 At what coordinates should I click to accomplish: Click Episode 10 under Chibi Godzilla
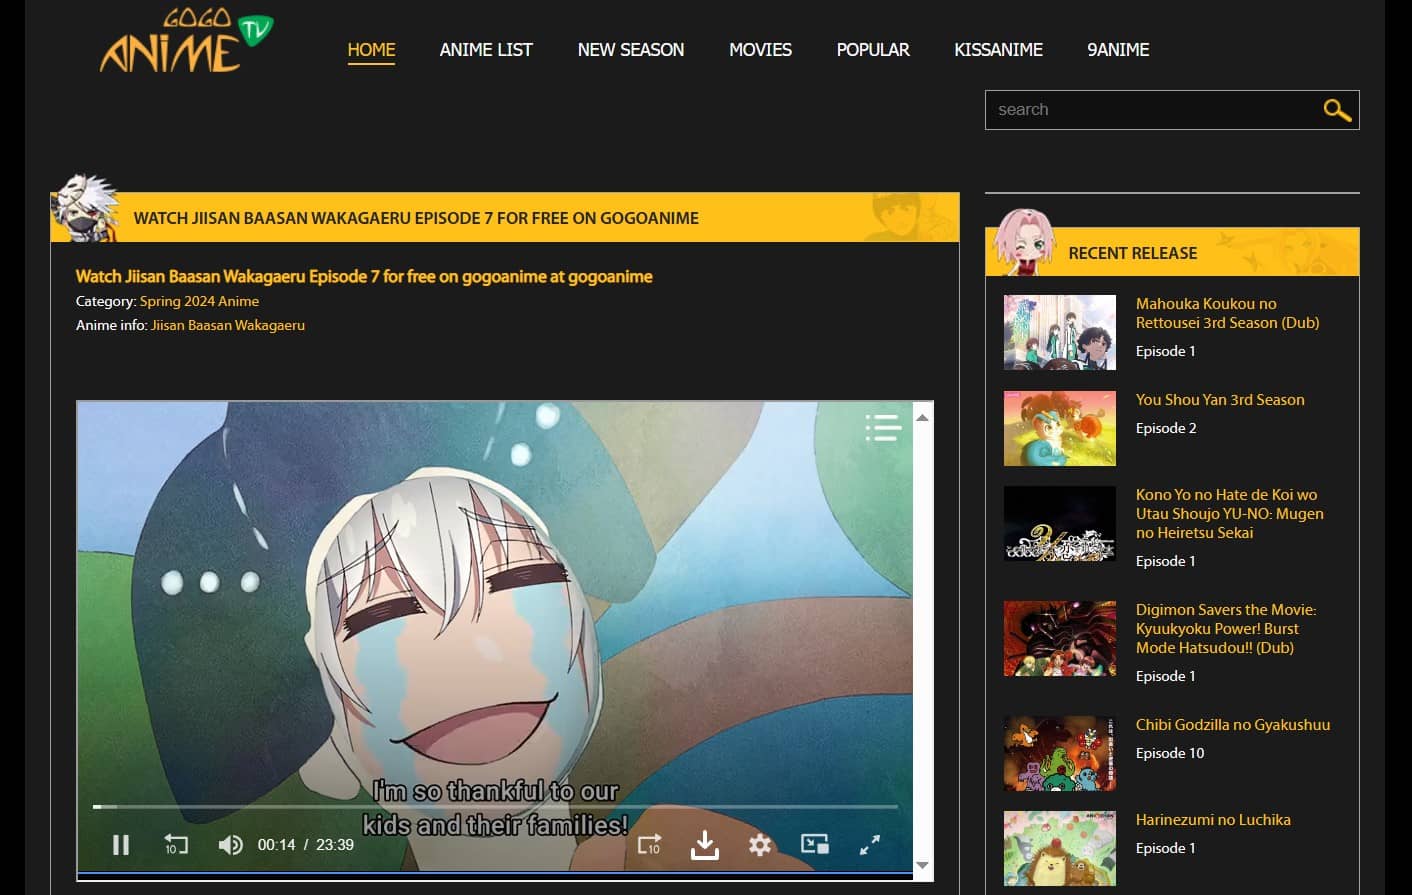pos(1170,753)
